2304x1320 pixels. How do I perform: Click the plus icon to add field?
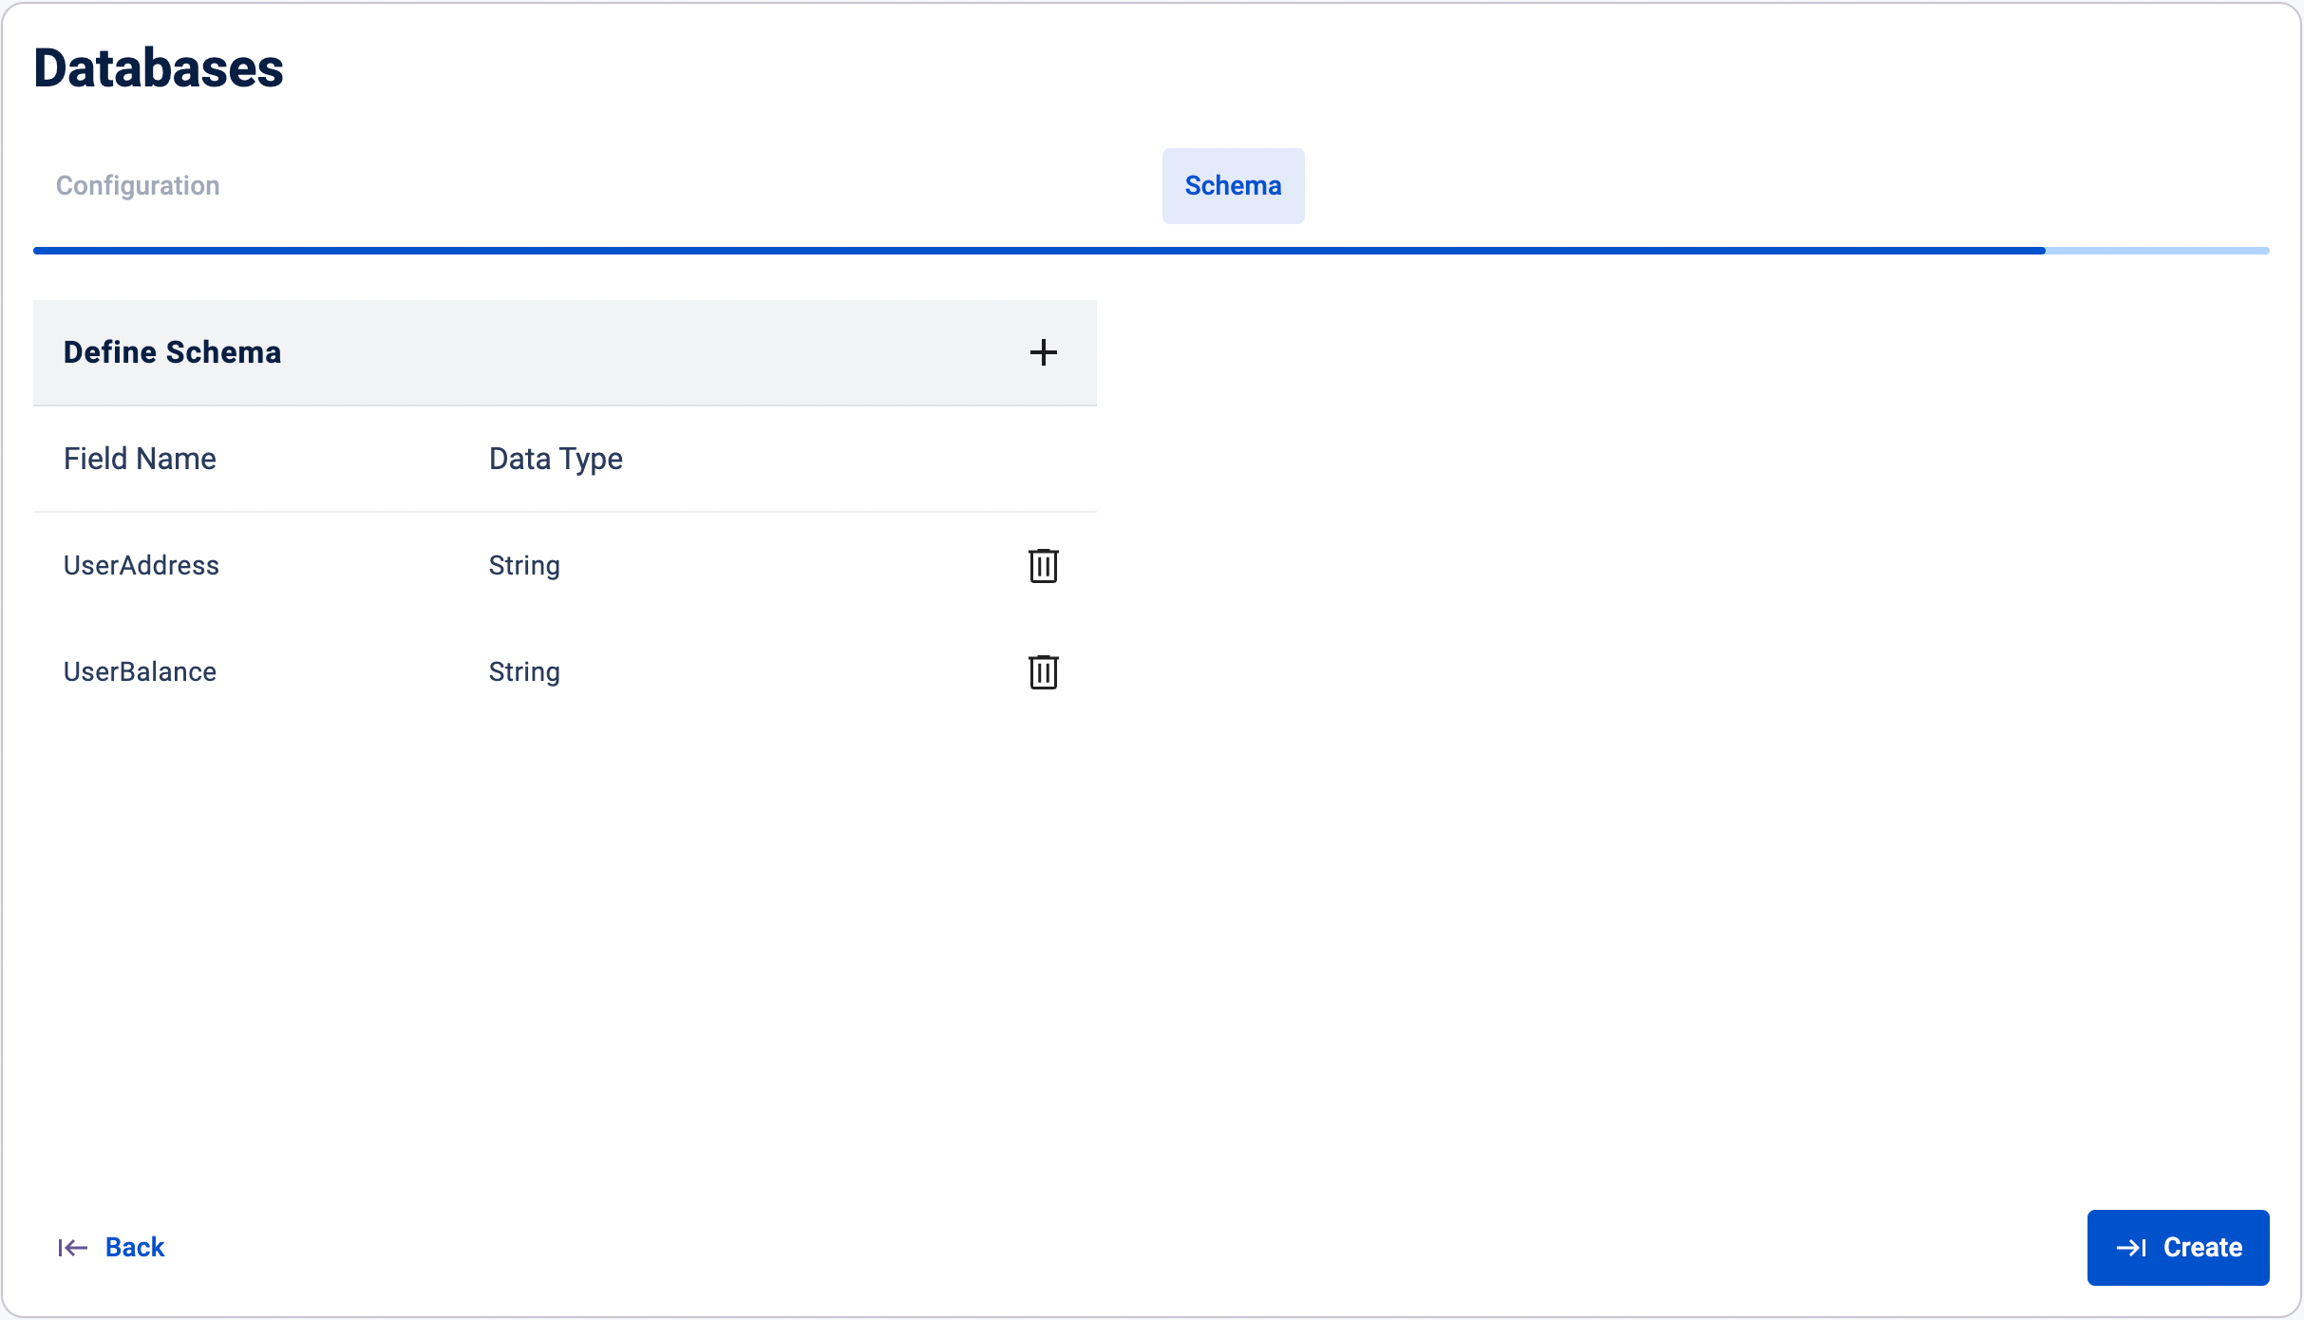click(x=1043, y=352)
